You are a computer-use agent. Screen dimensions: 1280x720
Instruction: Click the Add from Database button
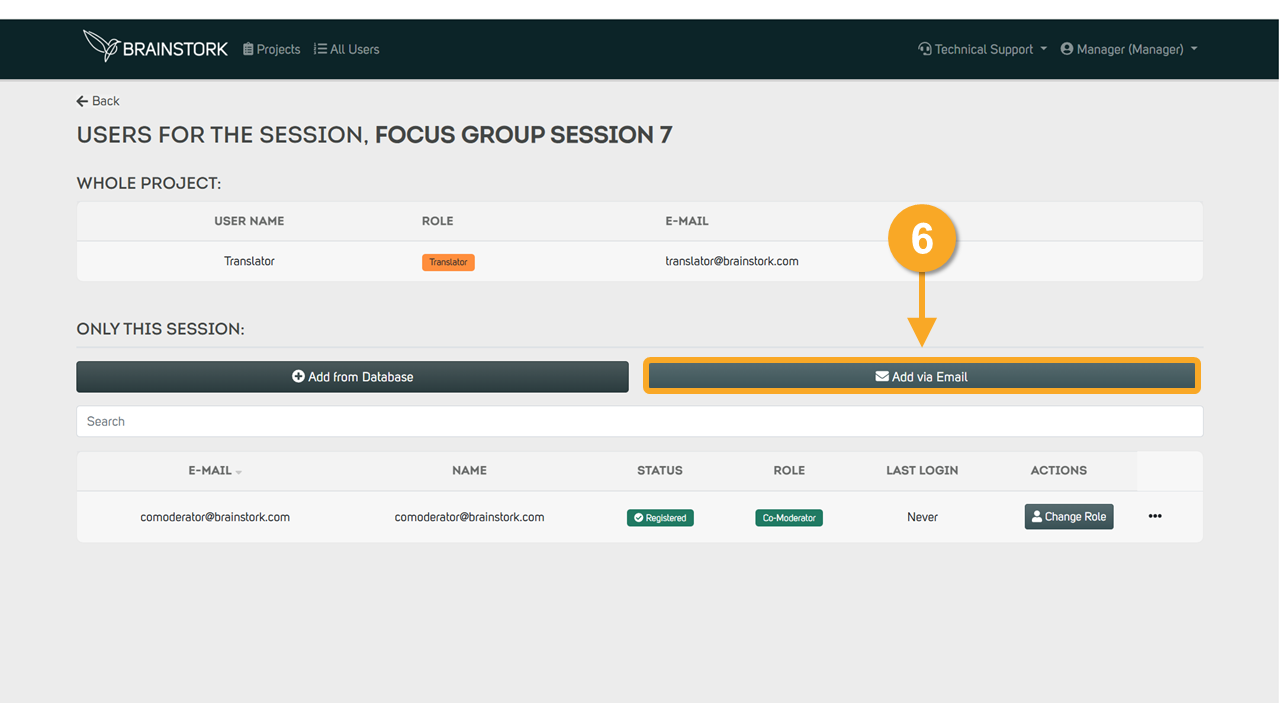352,377
